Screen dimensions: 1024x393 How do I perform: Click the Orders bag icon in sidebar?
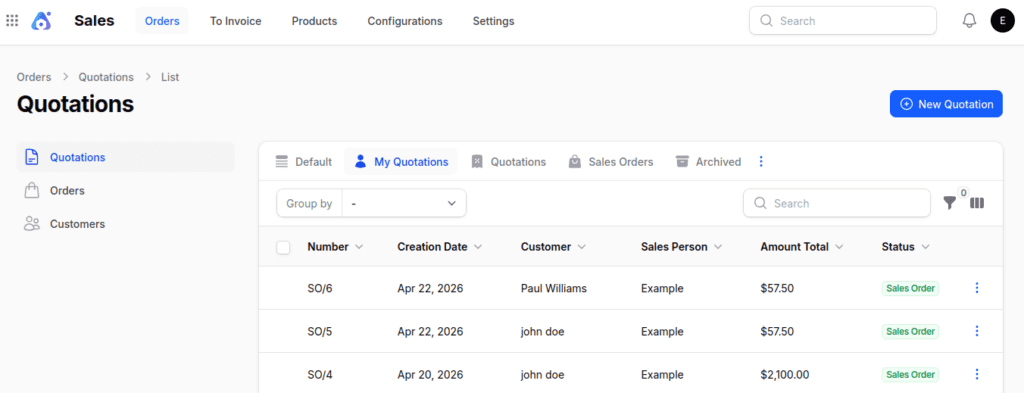(x=31, y=191)
